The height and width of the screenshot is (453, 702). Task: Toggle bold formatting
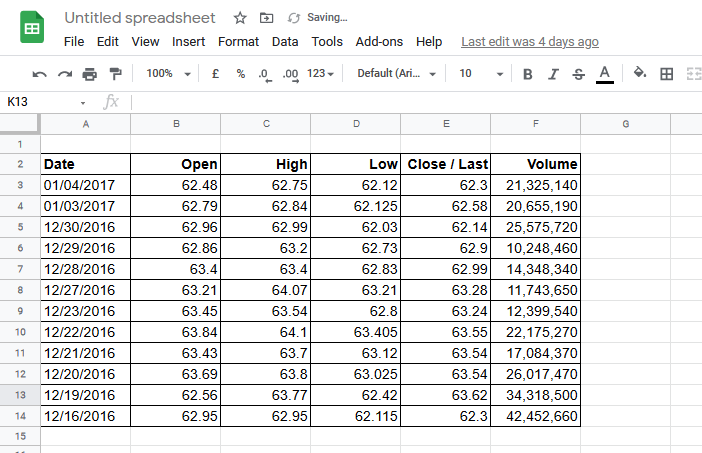click(527, 74)
